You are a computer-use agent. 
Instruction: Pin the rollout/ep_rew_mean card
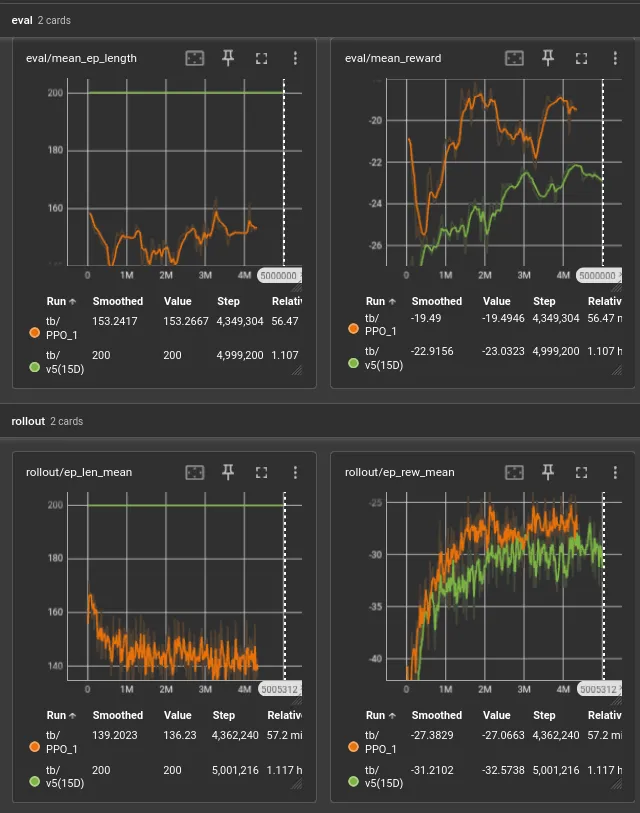pos(548,472)
